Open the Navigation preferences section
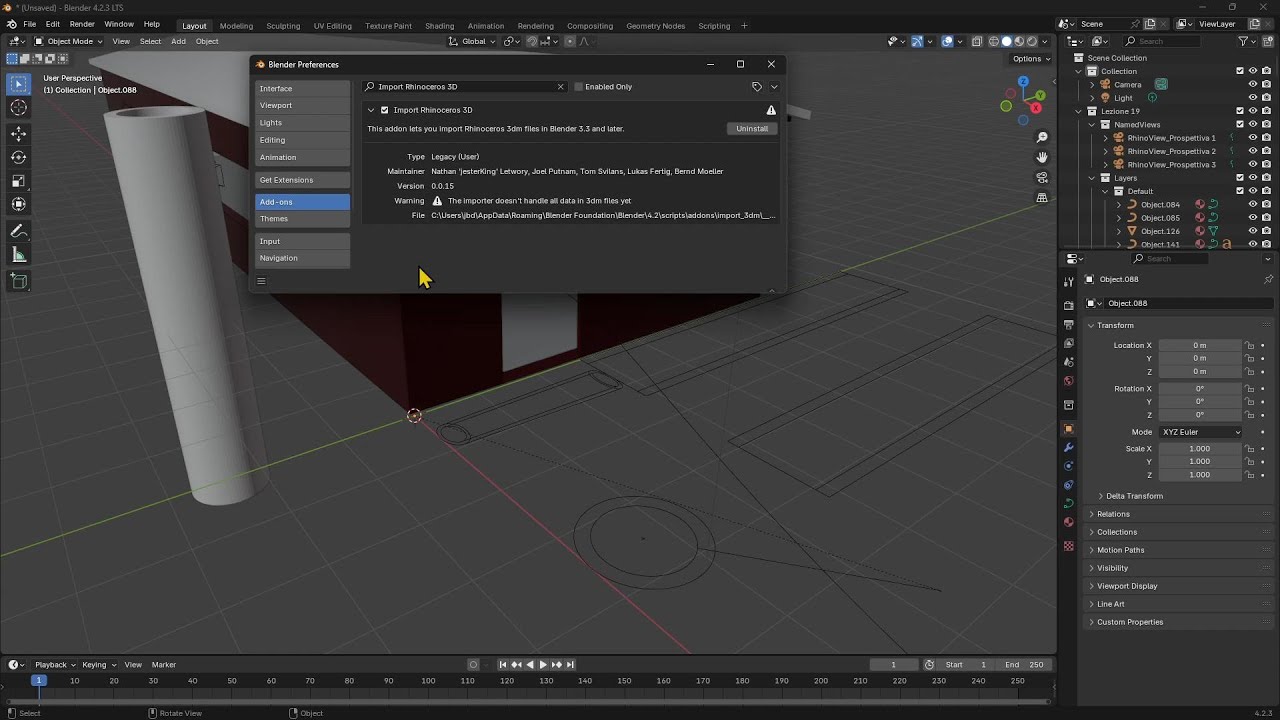The height and width of the screenshot is (720, 1280). [302, 258]
